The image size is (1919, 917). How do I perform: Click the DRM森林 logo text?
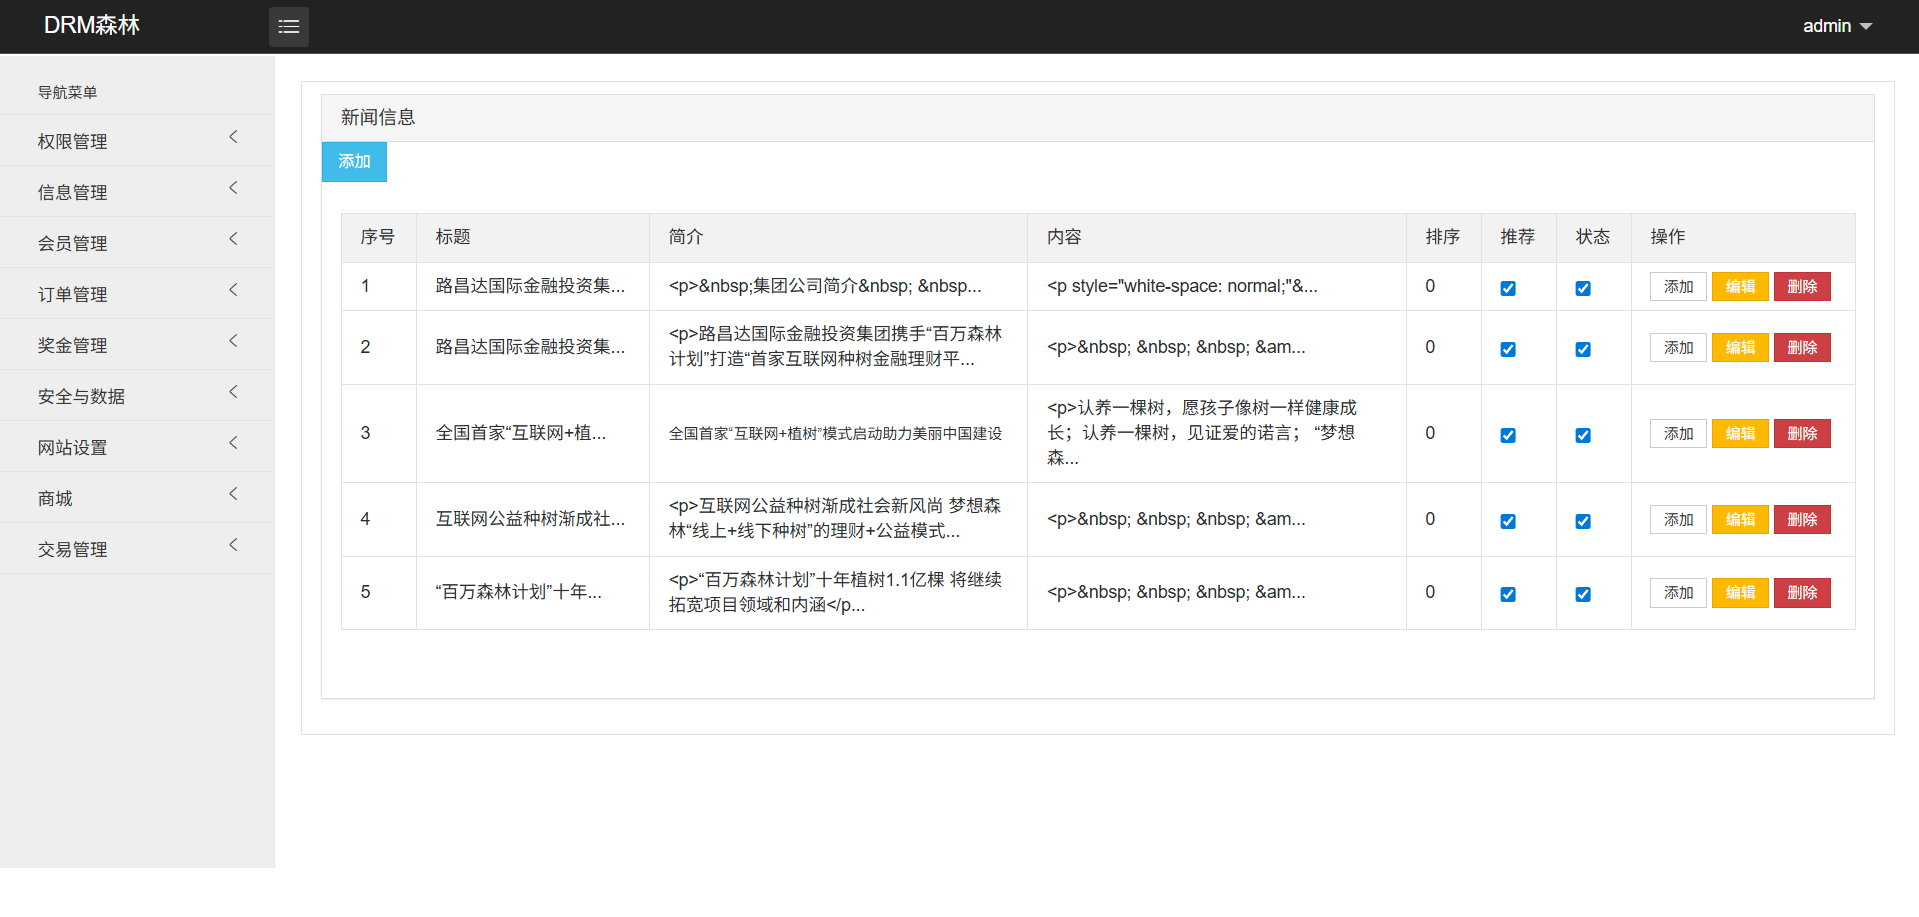[92, 26]
